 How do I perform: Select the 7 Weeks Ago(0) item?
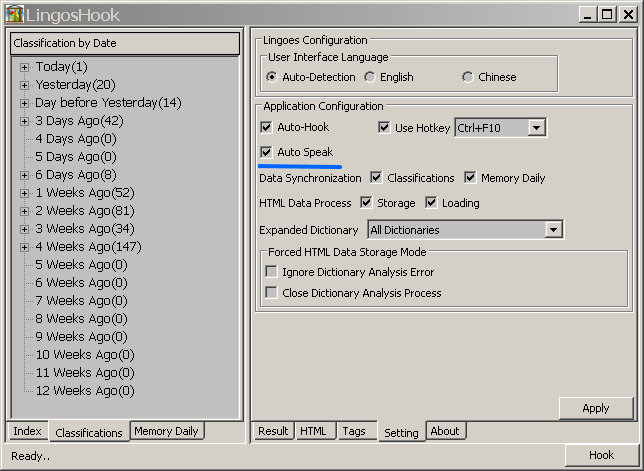tap(81, 301)
